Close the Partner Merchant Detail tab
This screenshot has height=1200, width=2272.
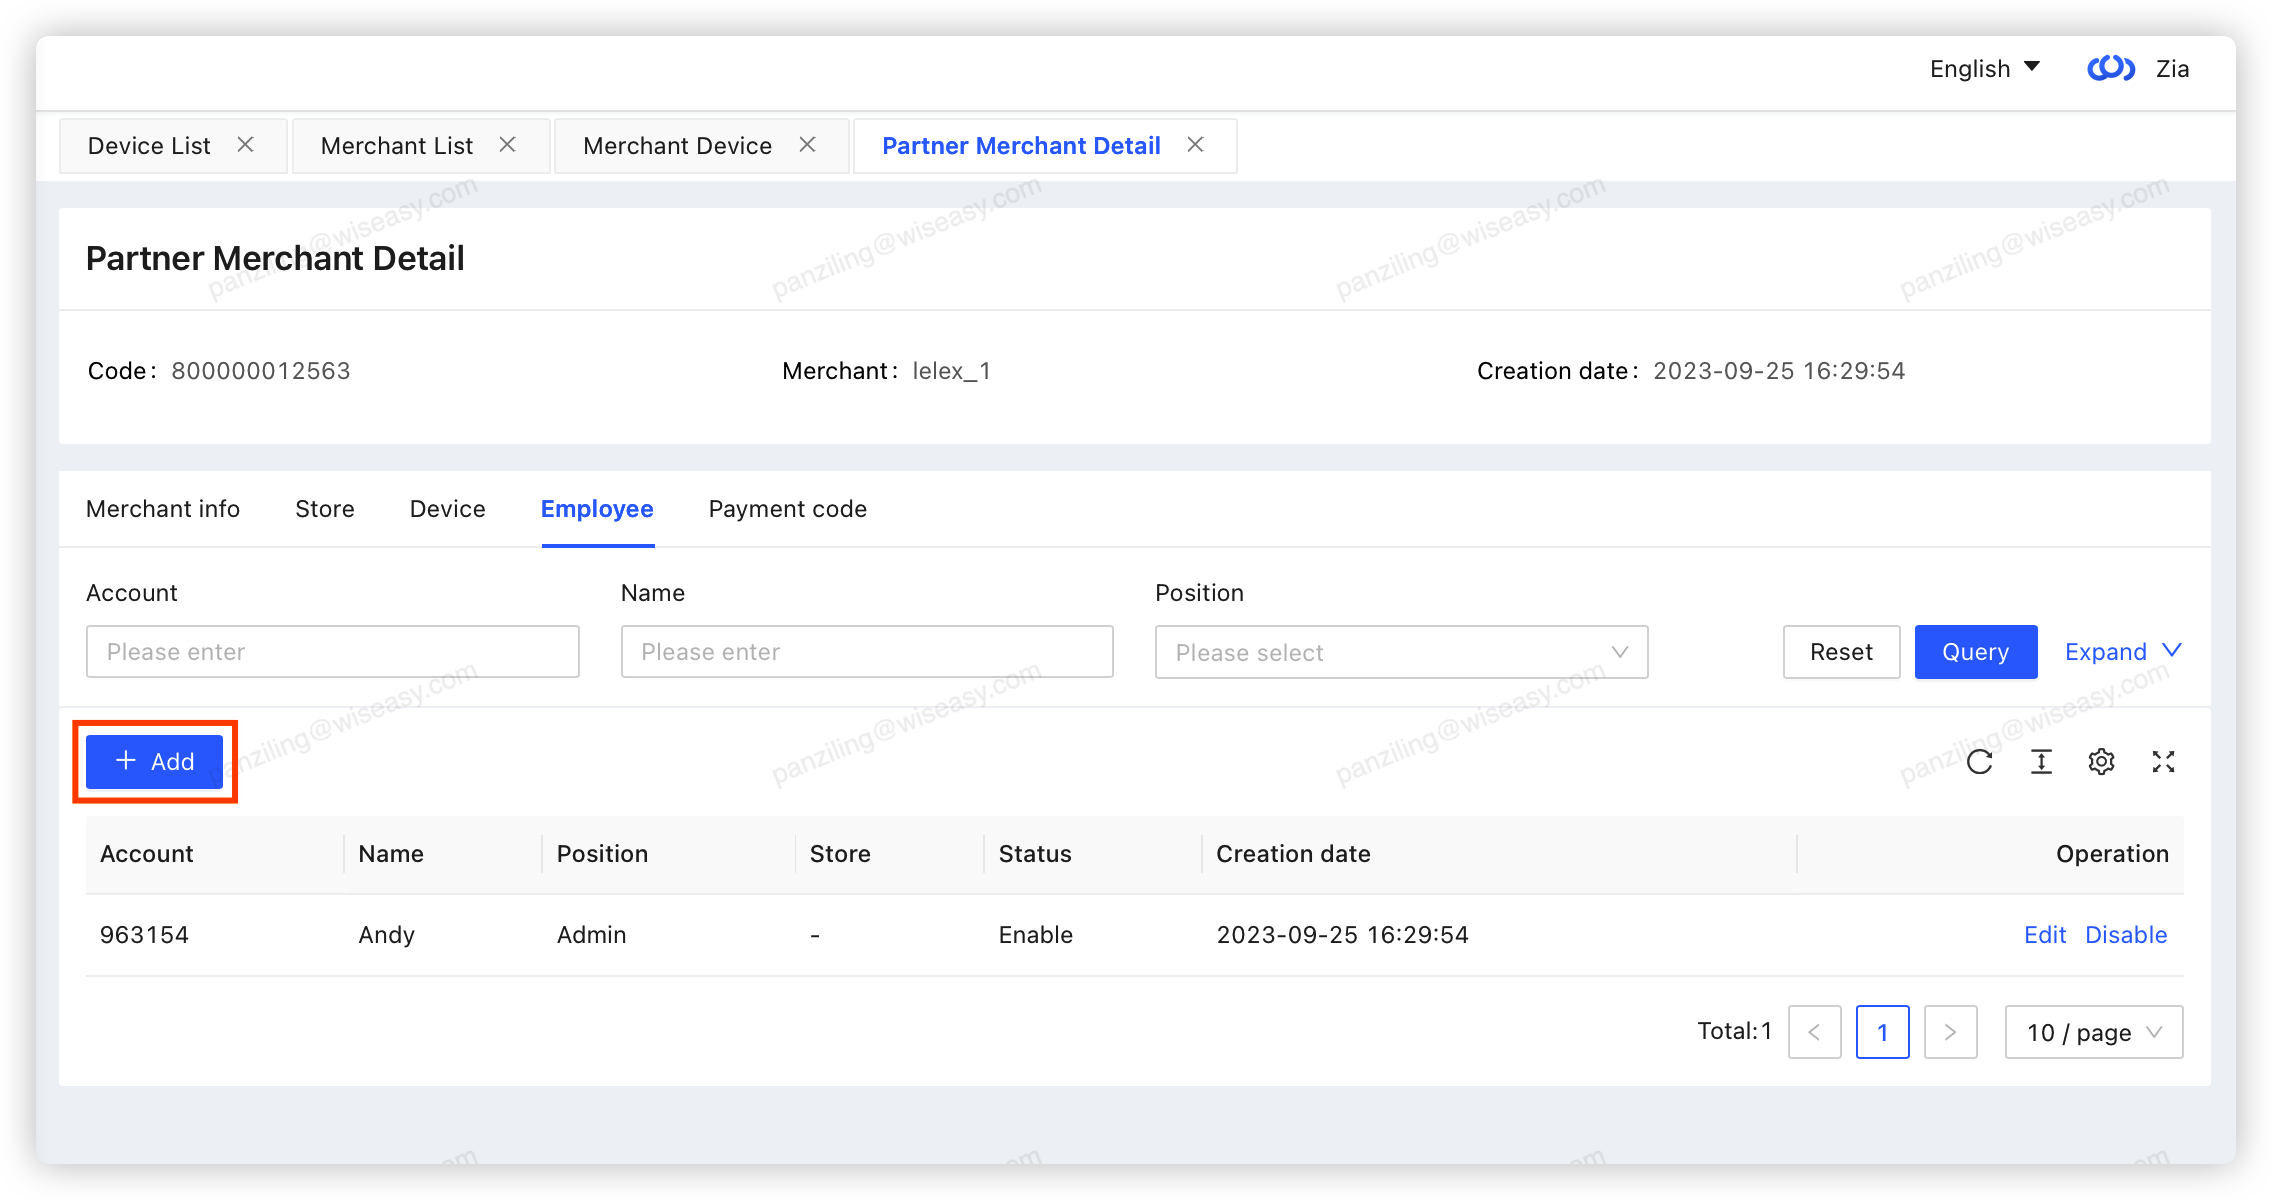tap(1195, 145)
